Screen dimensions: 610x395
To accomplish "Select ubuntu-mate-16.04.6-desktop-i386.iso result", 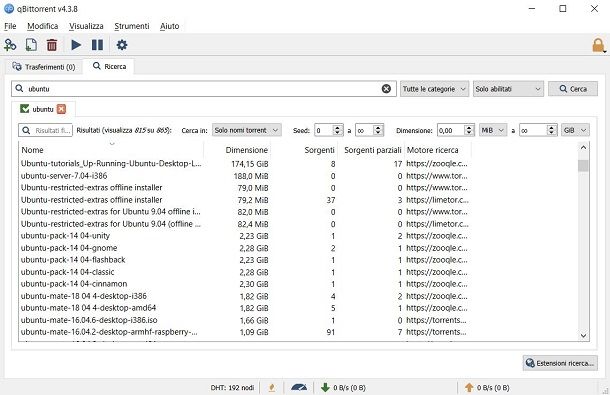I will tap(245, 320).
